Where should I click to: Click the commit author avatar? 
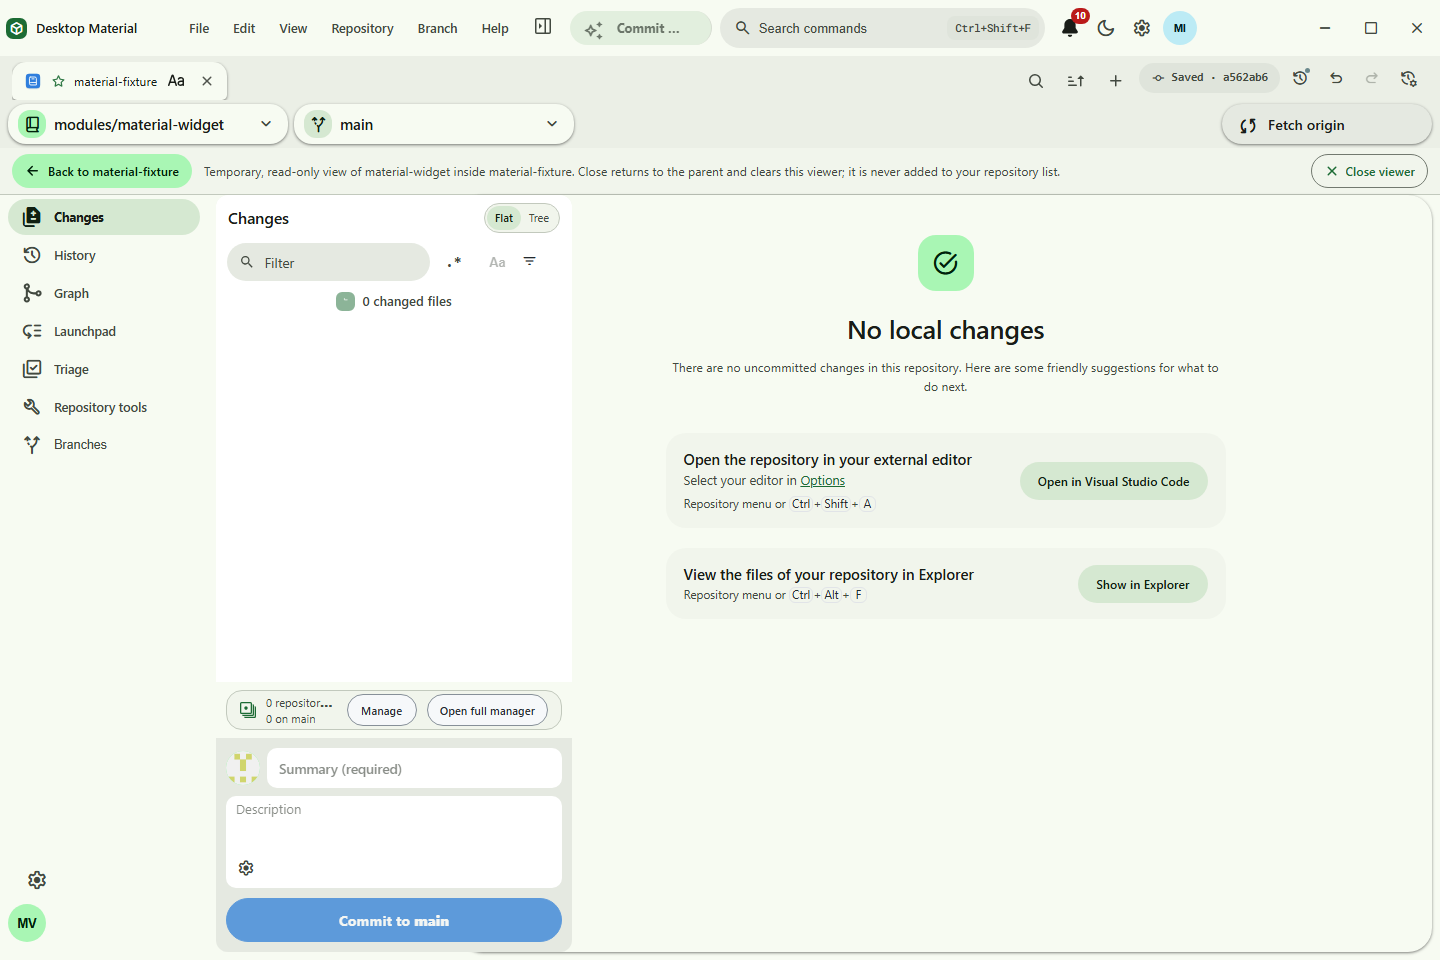(x=243, y=768)
